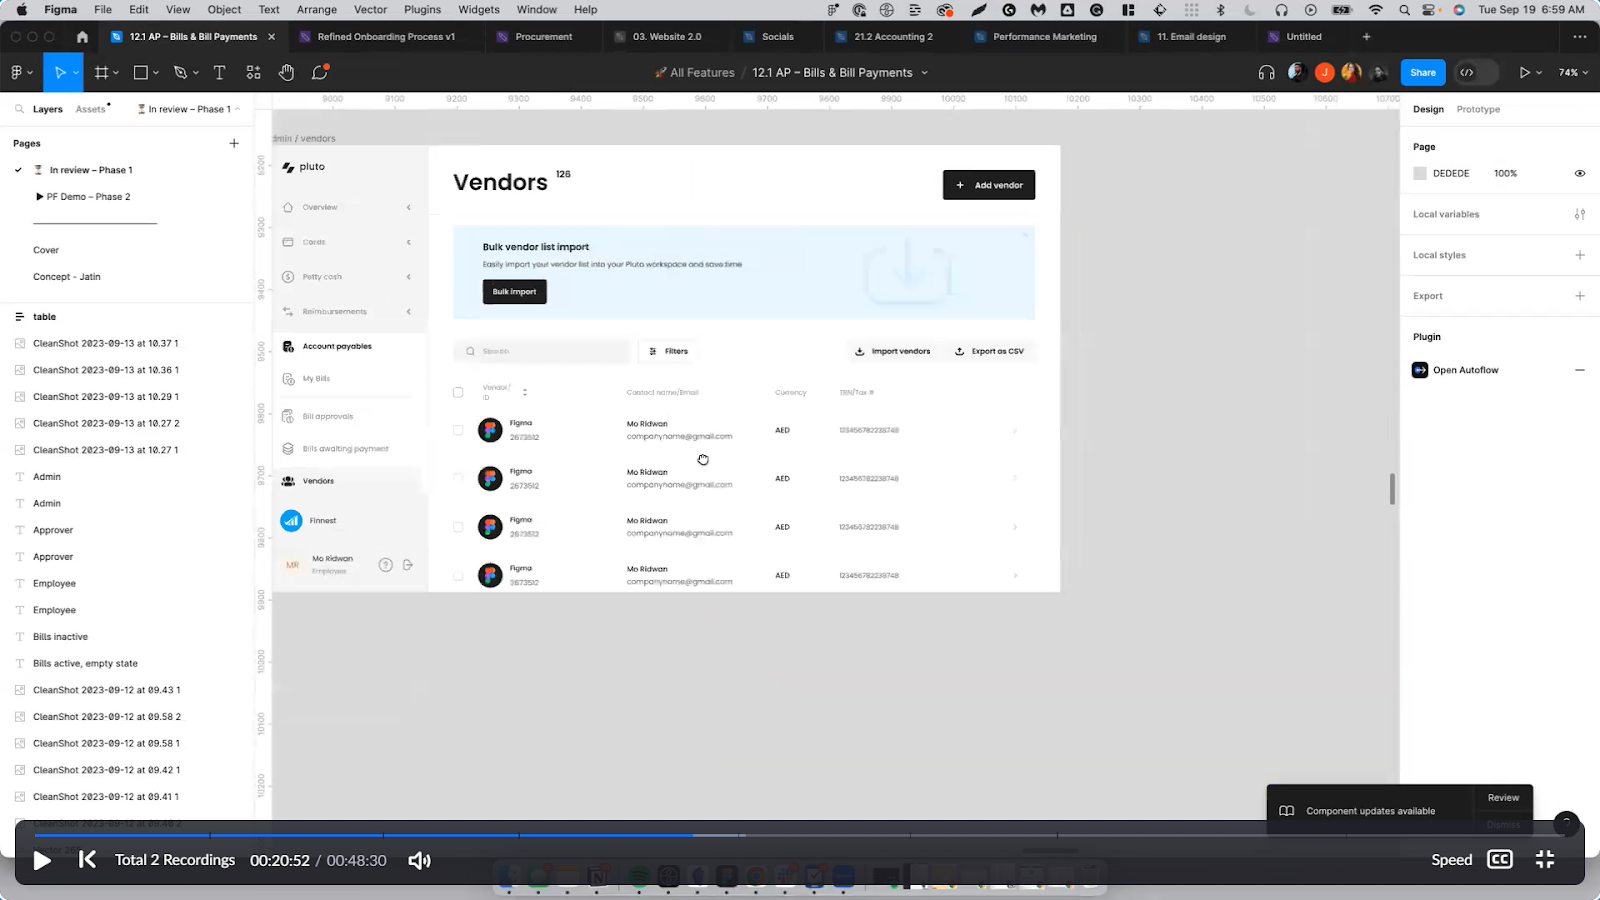Open the Resources components tool
Viewport: 1600px width, 900px height.
pos(253,72)
